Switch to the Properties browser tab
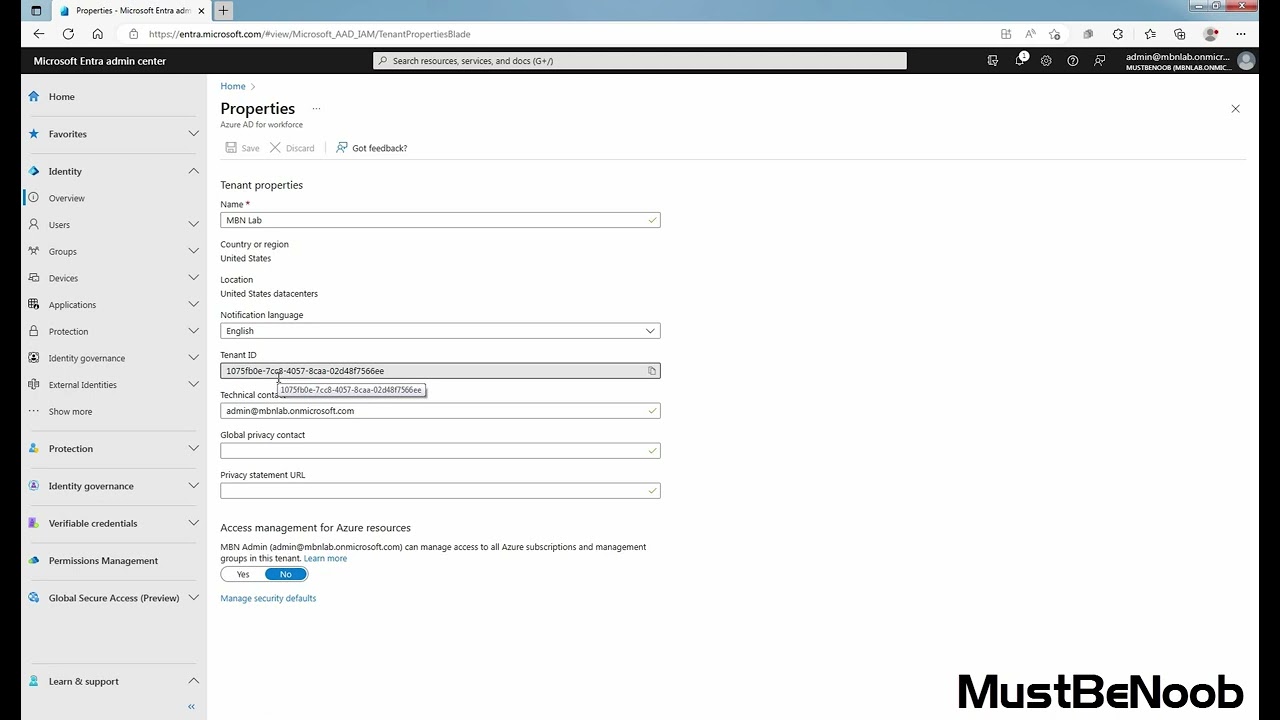This screenshot has width=1280, height=720. pos(130,11)
